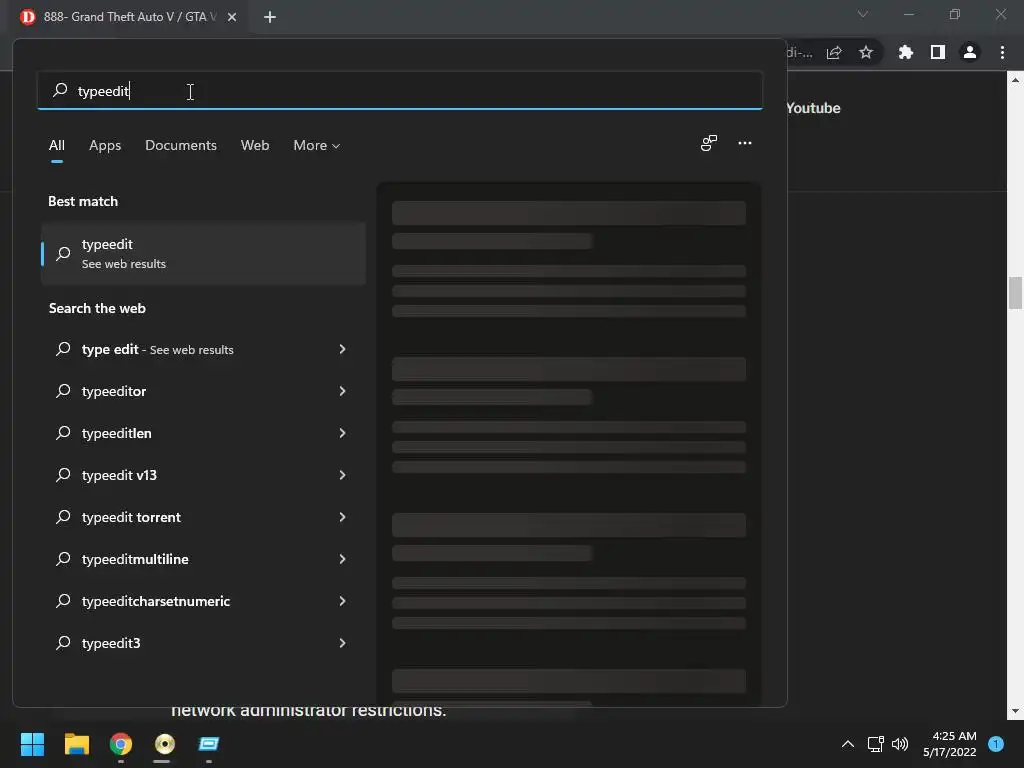
Task: Expand the typeeditcharsetnumeric suggestion arrow
Action: pos(342,601)
